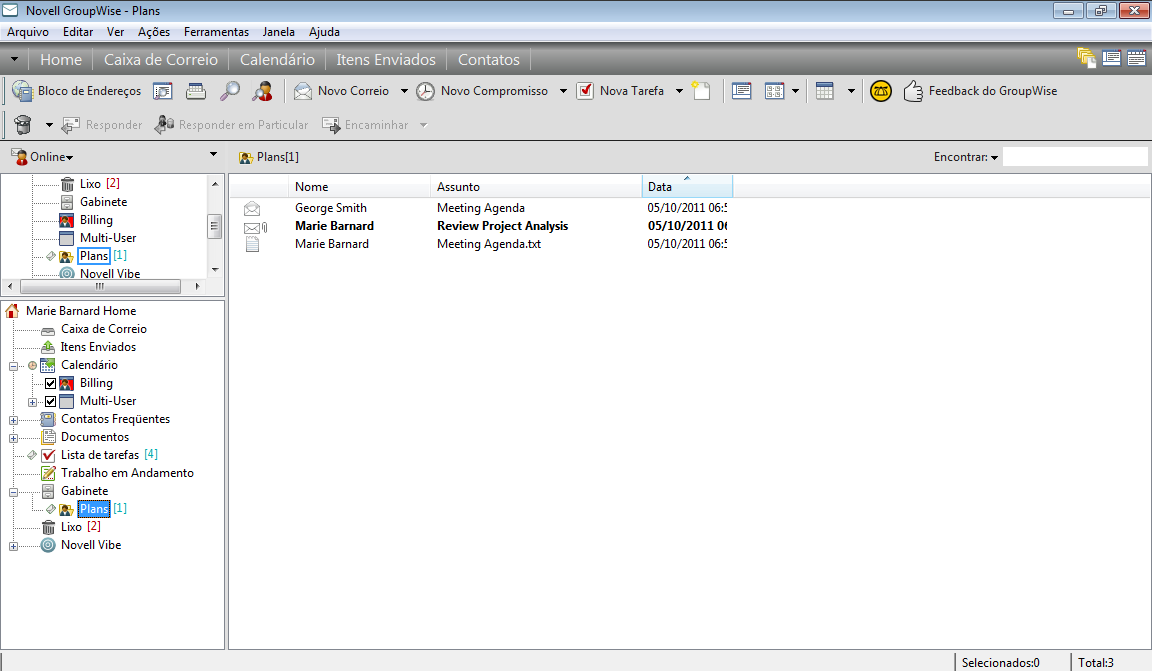The width and height of the screenshot is (1152, 671).
Task: Expand the Documentos tree node
Action: [13, 438]
